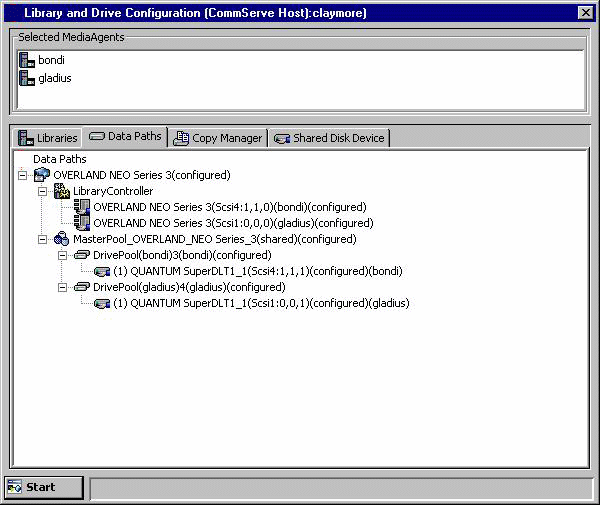
Task: Click the bondi QUANTUM SuperDLT1 tape drive icon
Action: pyautogui.click(x=102, y=271)
